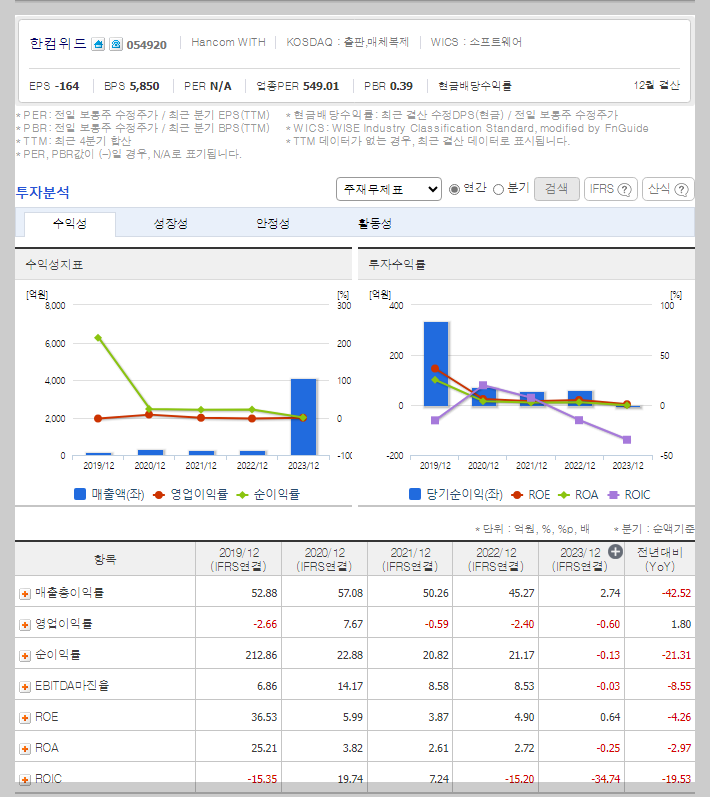Switch to the 안정성 tab
The image size is (710, 797).
click(x=273, y=224)
